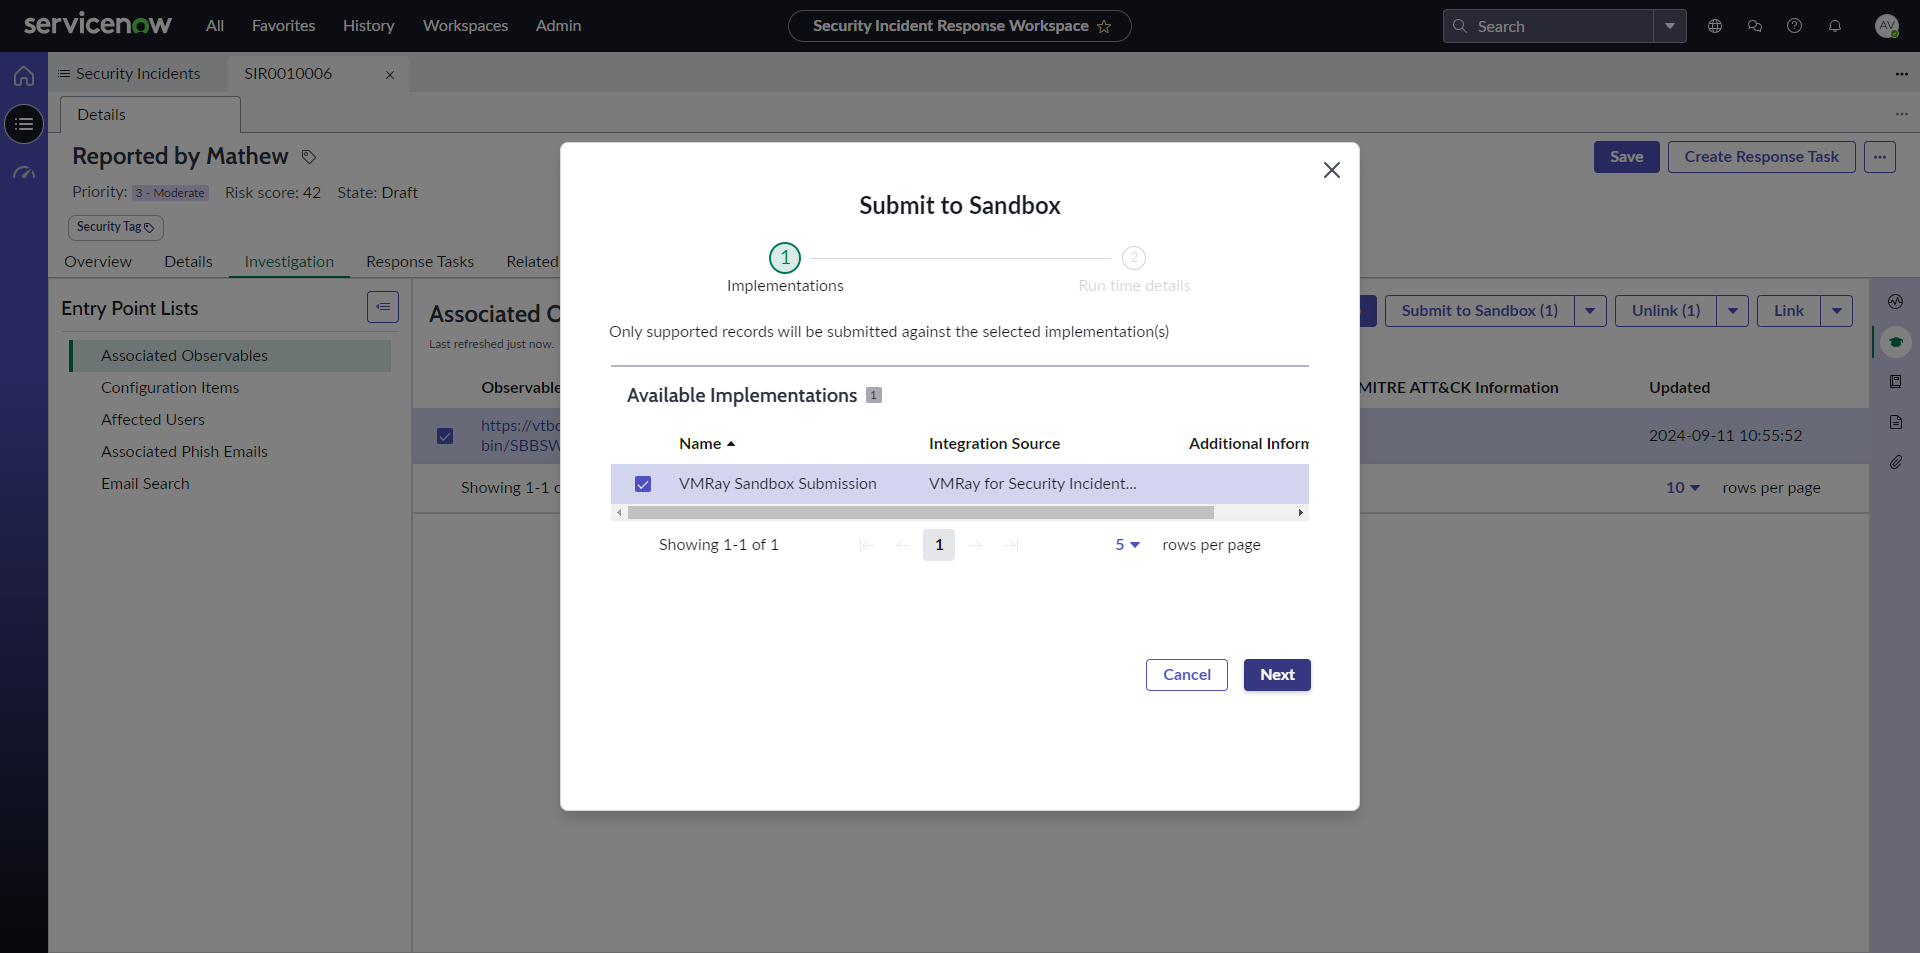Viewport: 1920px width, 953px height.
Task: Select page 1 in dialog pagination
Action: point(939,545)
